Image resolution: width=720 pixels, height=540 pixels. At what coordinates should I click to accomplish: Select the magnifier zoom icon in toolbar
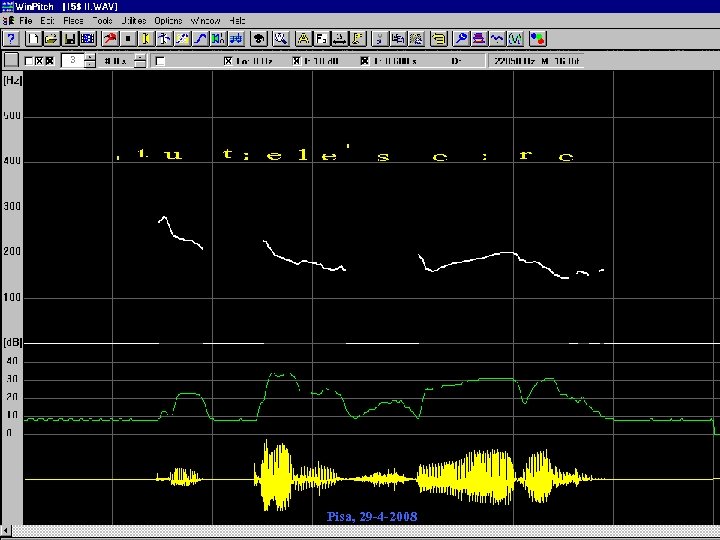pos(281,39)
